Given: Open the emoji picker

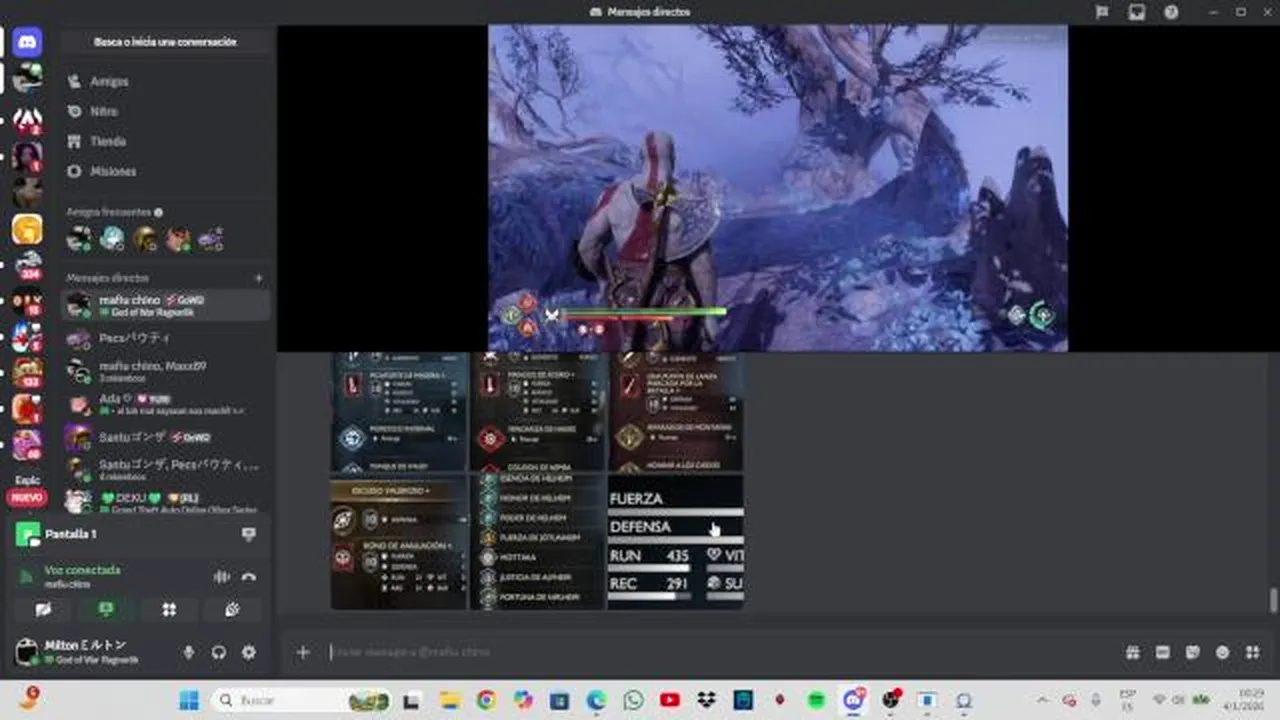Looking at the screenshot, I should tap(1222, 652).
